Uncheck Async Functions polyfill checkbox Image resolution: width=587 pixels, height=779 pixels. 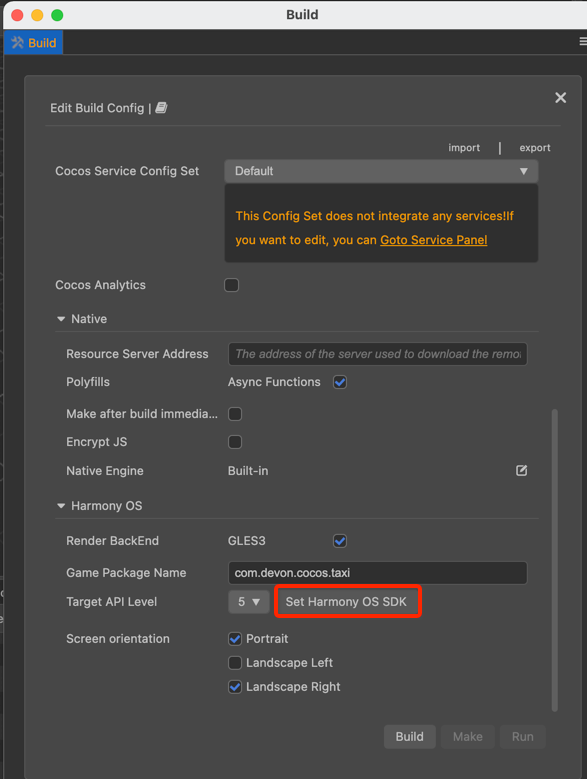(x=340, y=382)
